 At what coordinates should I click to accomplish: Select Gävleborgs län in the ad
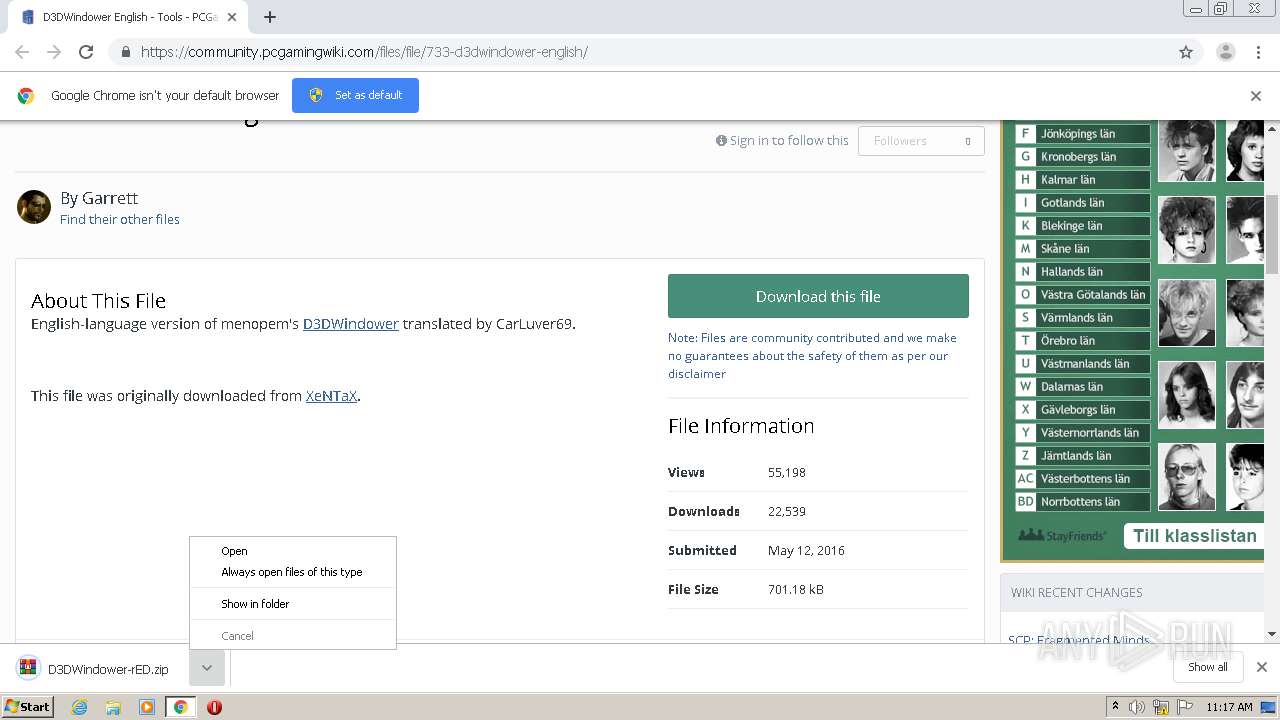tap(1083, 410)
